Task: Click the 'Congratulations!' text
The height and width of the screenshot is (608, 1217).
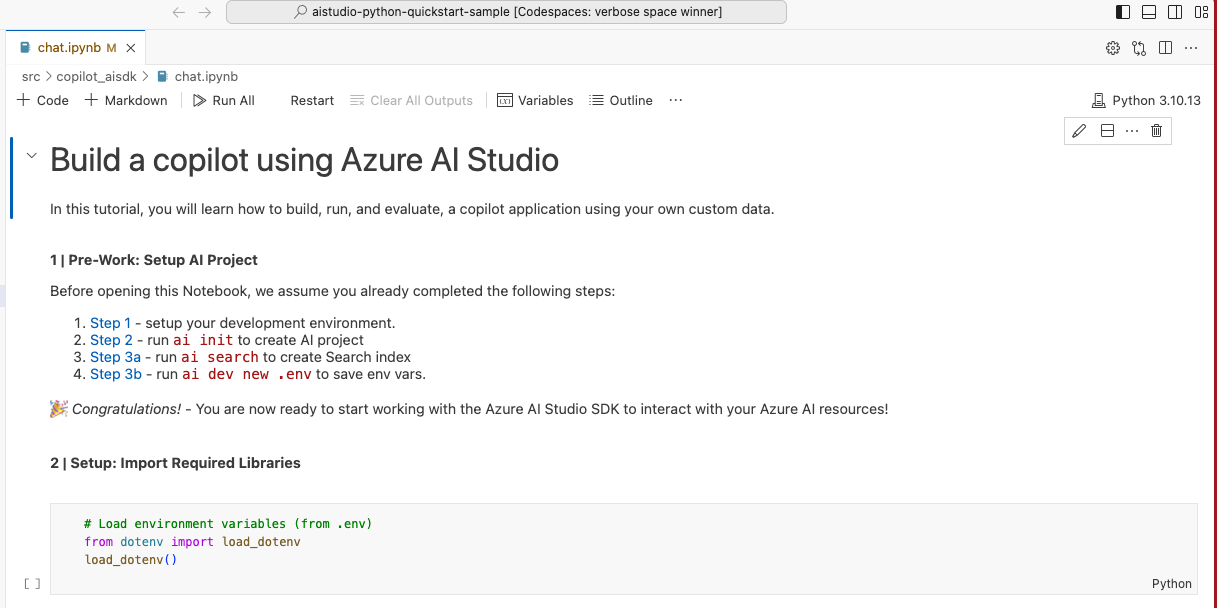Action: (x=127, y=409)
